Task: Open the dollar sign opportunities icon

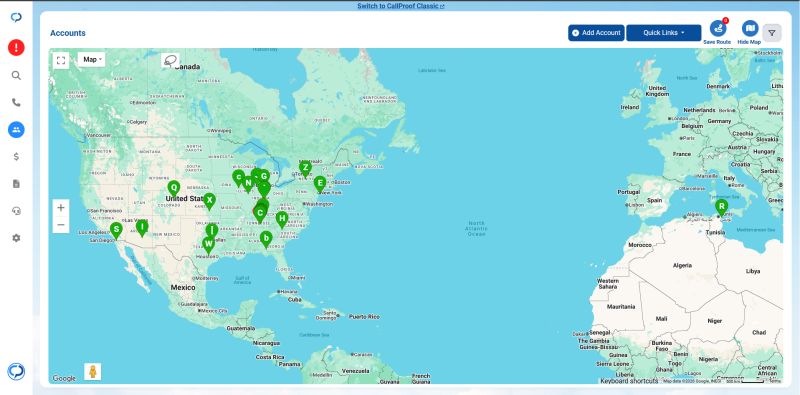Action: (x=16, y=157)
